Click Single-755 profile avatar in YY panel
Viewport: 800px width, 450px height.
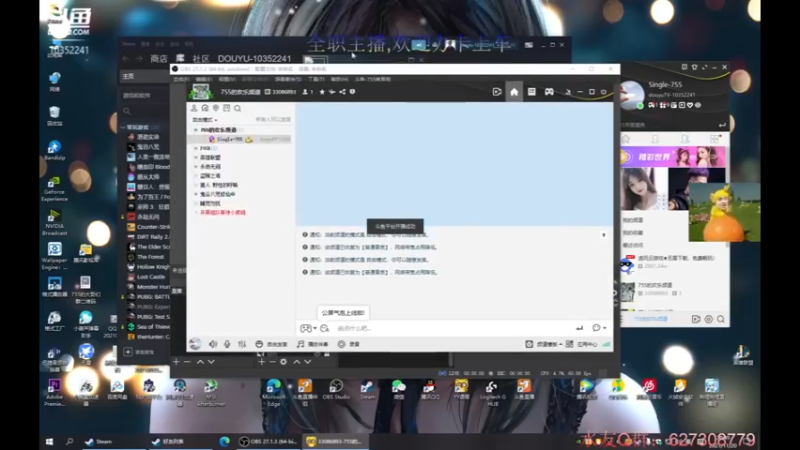point(632,95)
